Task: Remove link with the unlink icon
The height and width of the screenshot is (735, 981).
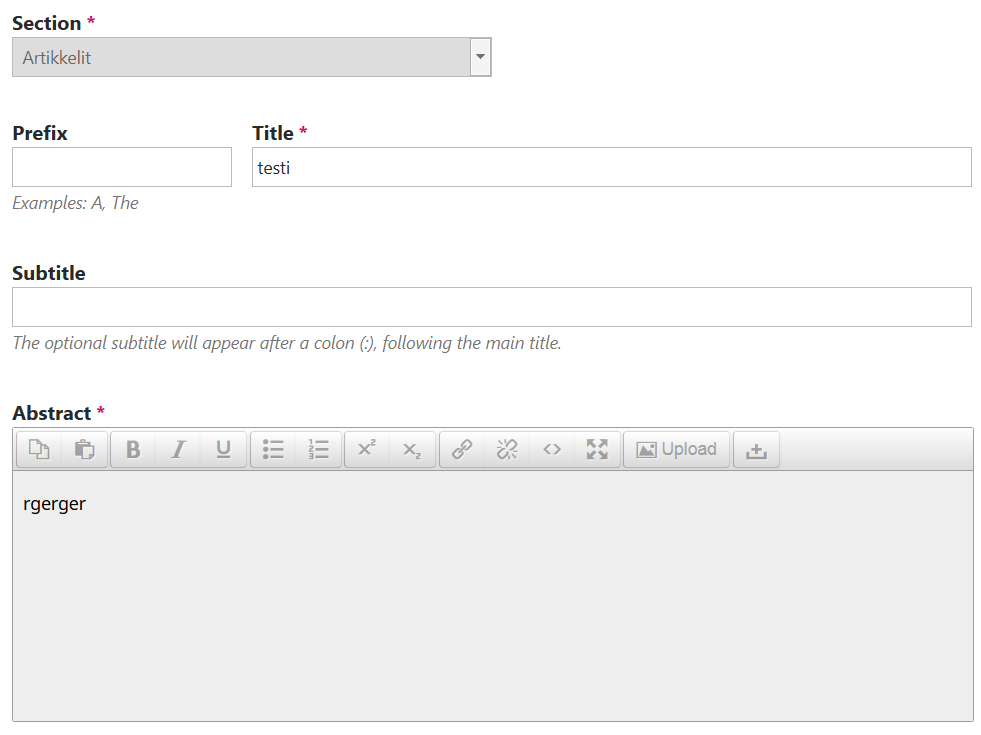Action: click(x=507, y=449)
